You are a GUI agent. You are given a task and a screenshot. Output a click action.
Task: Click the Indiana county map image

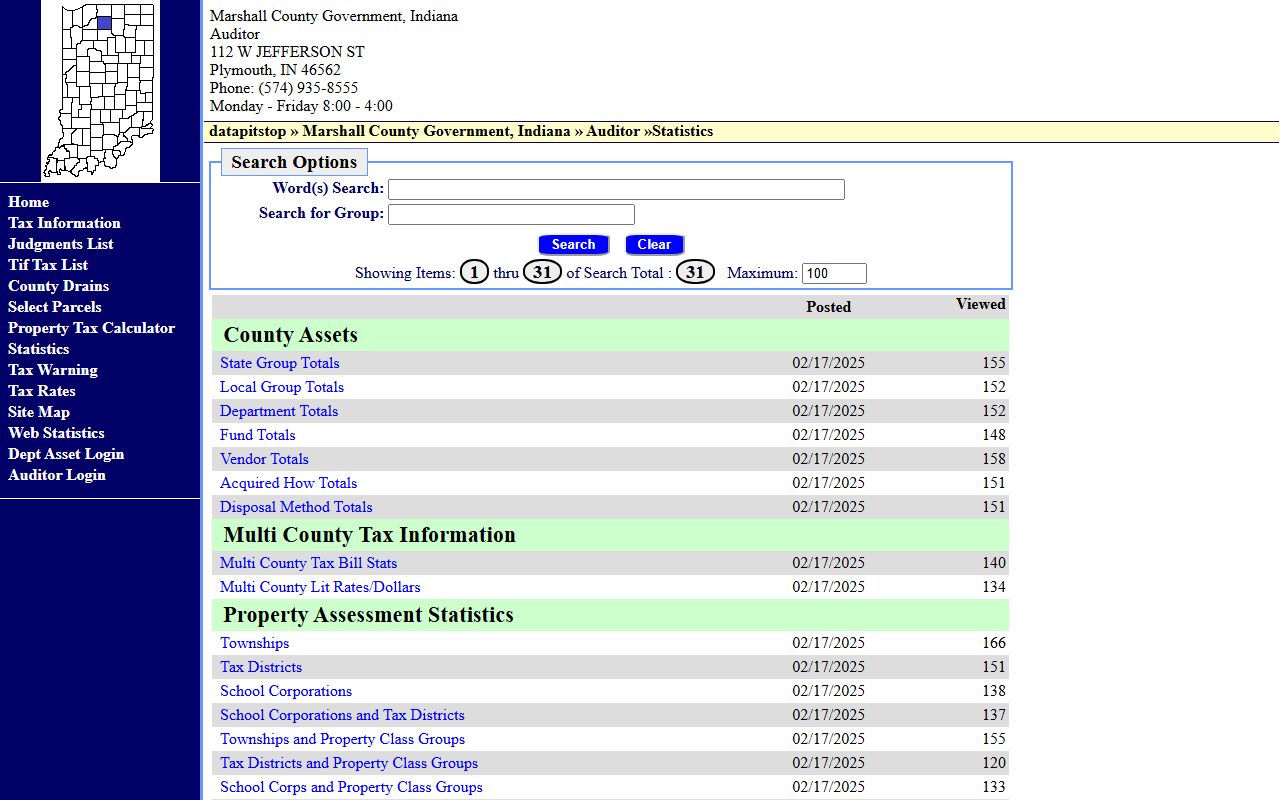100,90
